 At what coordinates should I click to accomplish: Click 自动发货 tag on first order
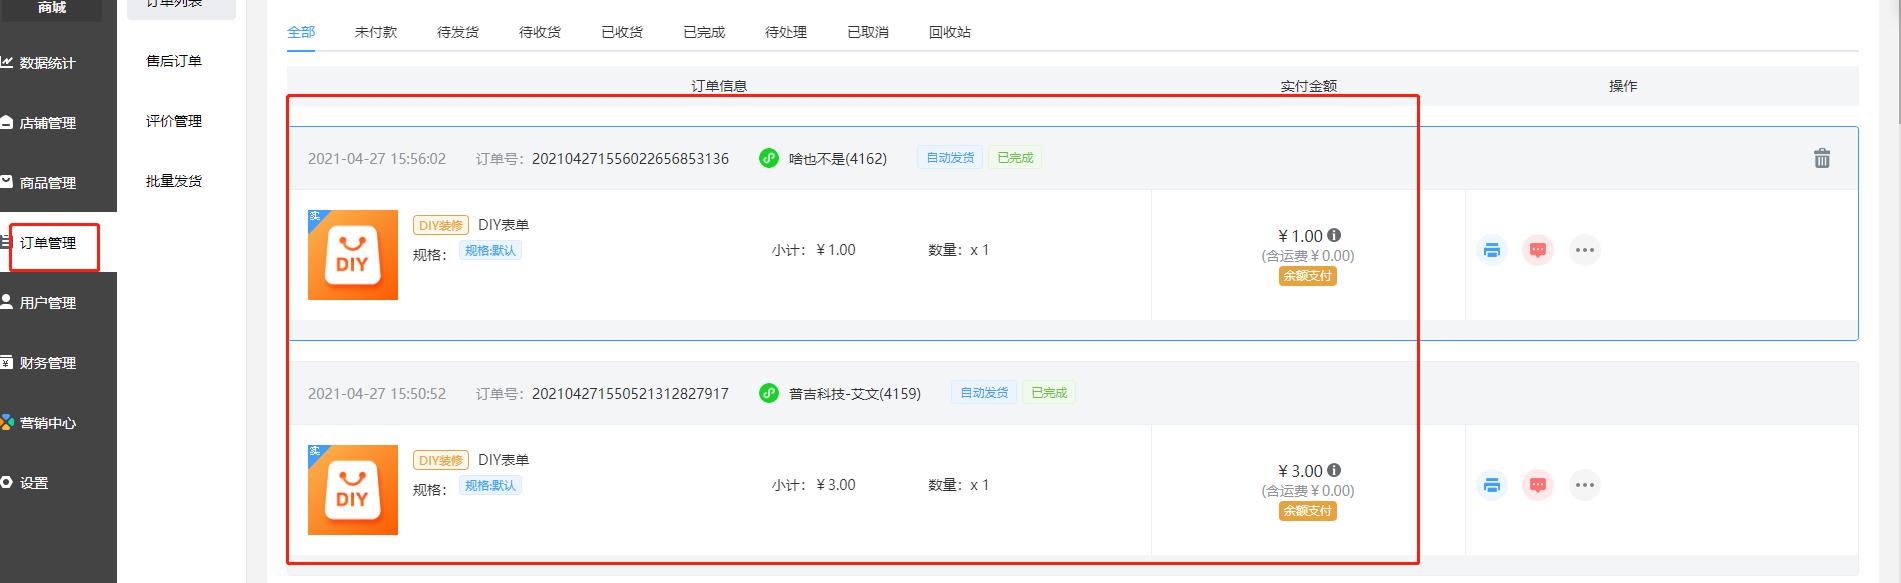(950, 158)
